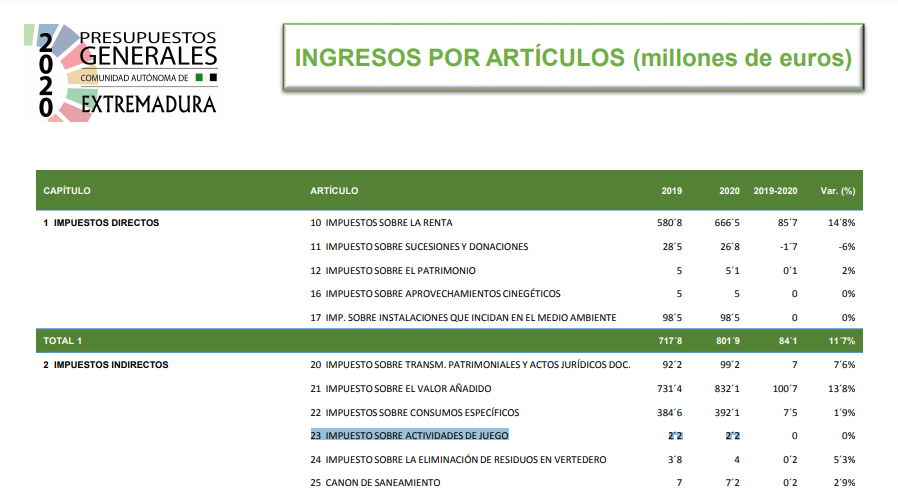This screenshot has height=492, width=898.
Task: Click highlighted 2020 value 2´2 in Juego row
Action: (x=732, y=436)
